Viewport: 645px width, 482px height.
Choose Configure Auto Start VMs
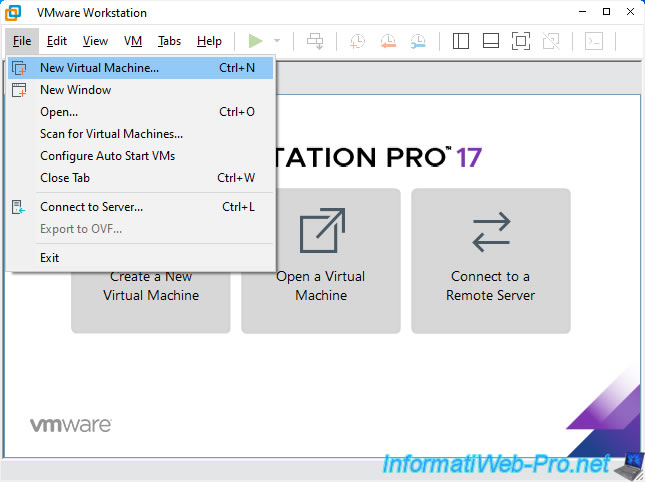pyautogui.click(x=107, y=156)
